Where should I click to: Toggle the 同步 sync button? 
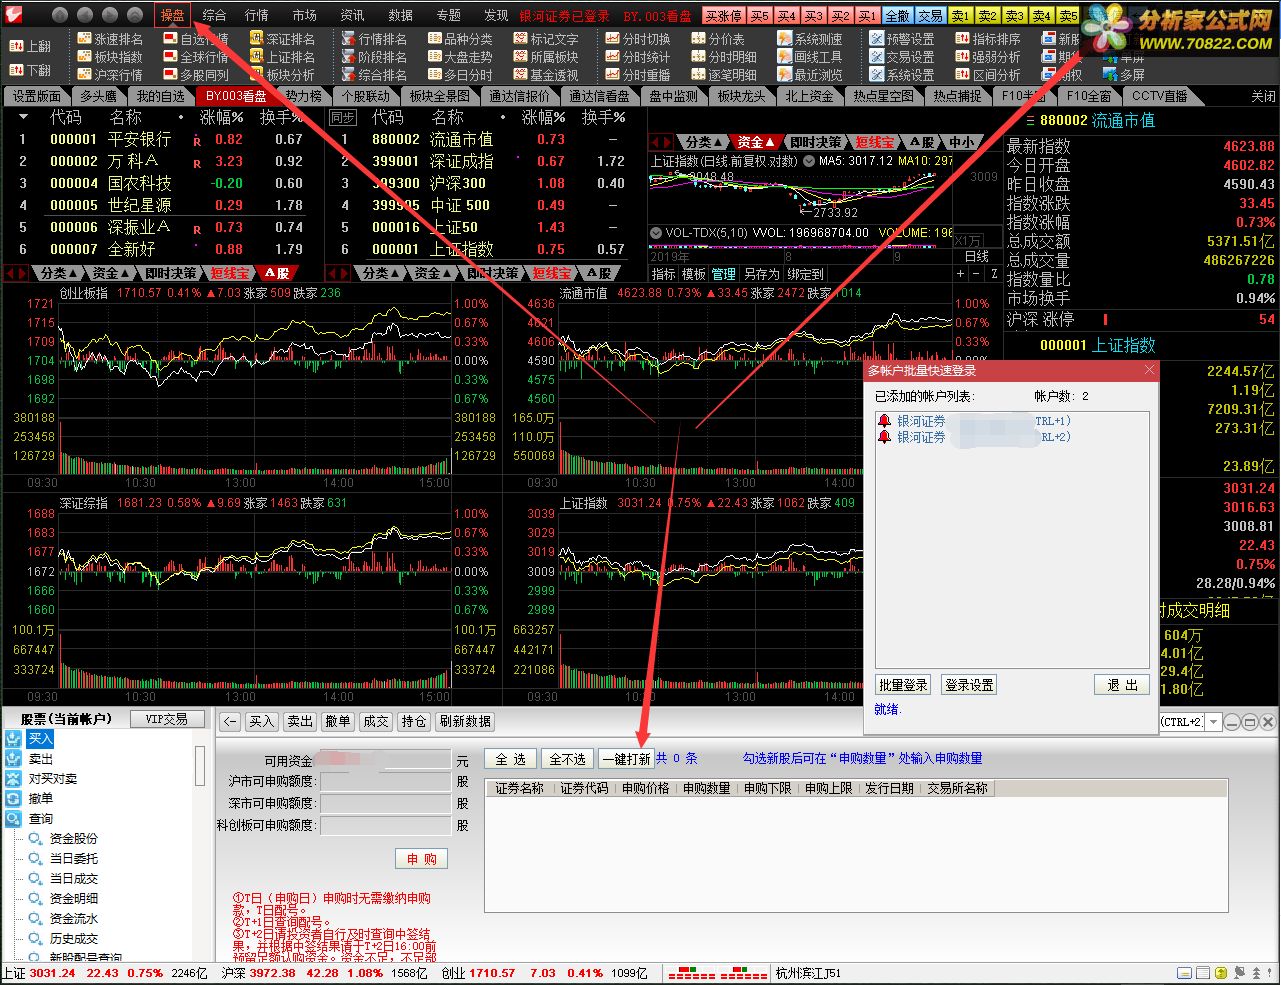(x=343, y=117)
